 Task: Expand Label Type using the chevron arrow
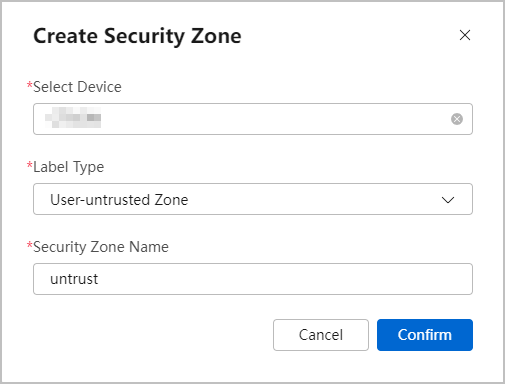point(448,200)
